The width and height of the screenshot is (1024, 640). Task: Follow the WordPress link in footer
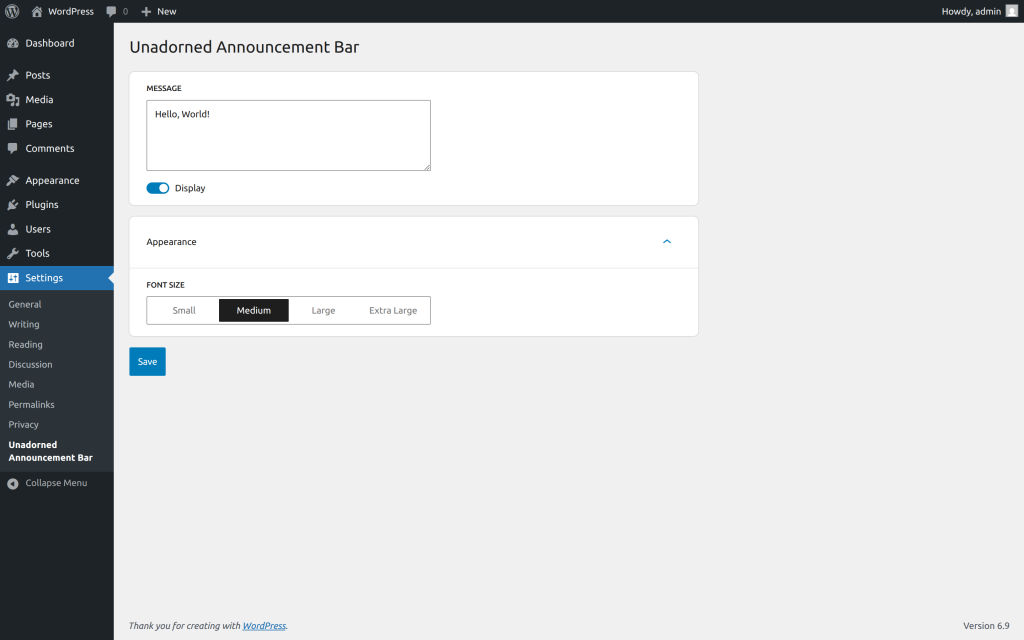point(264,626)
